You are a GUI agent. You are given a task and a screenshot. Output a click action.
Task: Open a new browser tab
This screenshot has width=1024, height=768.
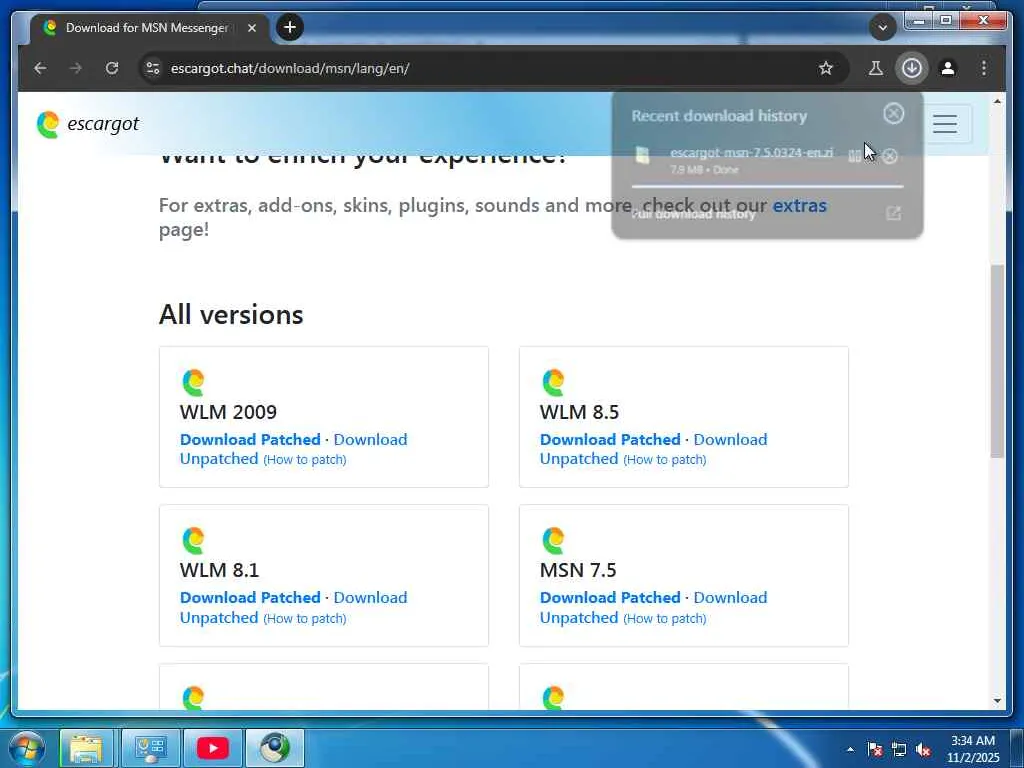coord(290,27)
